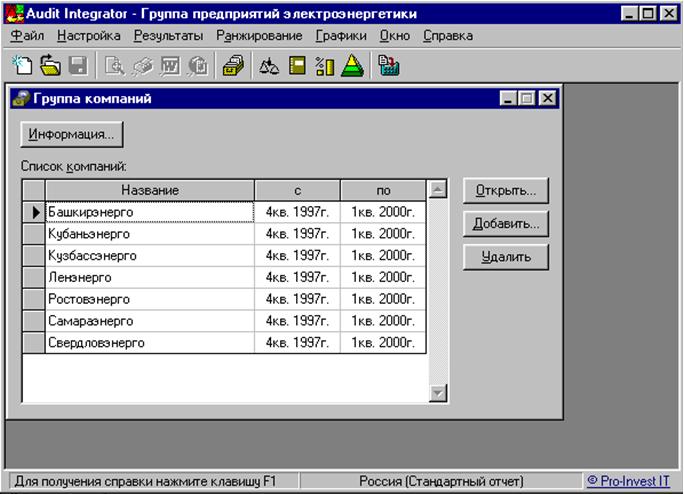Select the Кузбассэнерго row name

[150, 256]
